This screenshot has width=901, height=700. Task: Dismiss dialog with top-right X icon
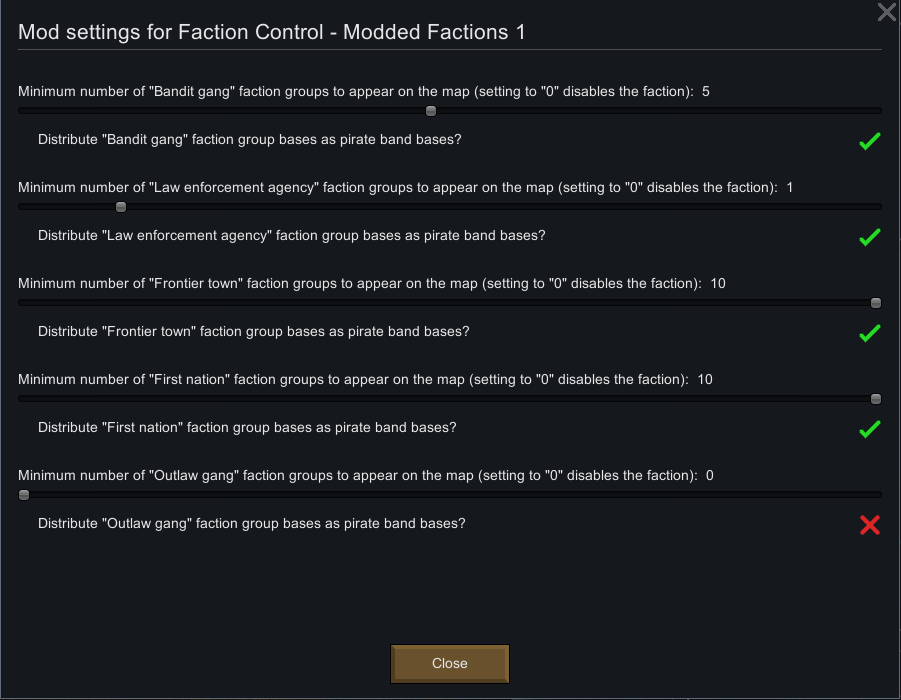[x=886, y=12]
